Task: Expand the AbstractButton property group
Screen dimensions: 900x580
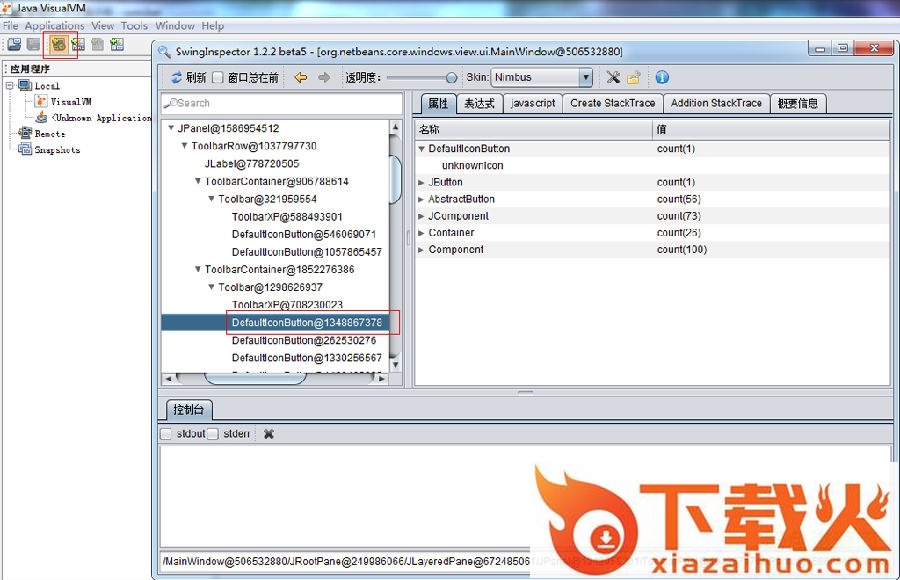Action: tap(421, 199)
